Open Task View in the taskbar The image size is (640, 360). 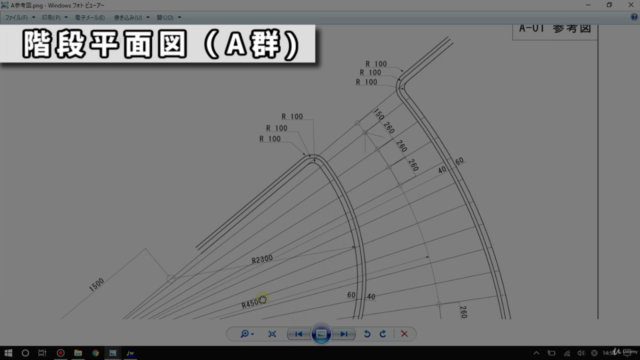(42, 353)
